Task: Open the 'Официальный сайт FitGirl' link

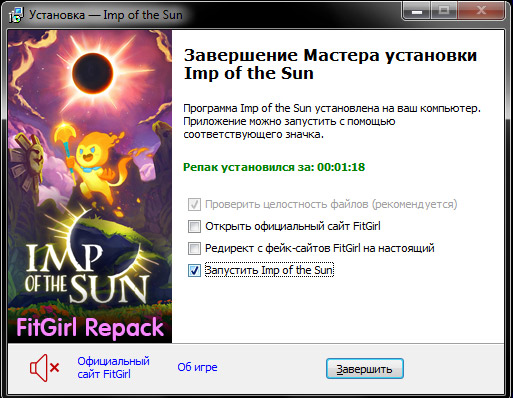Action: point(113,367)
